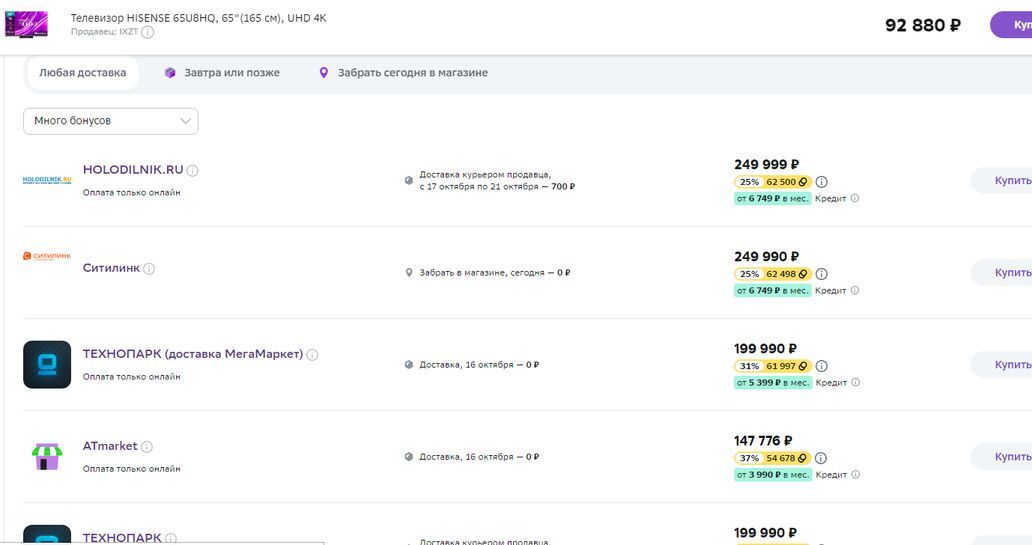Open the Много бонусов sorting dropdown
This screenshot has height=545, width=1032.
pyautogui.click(x=111, y=121)
